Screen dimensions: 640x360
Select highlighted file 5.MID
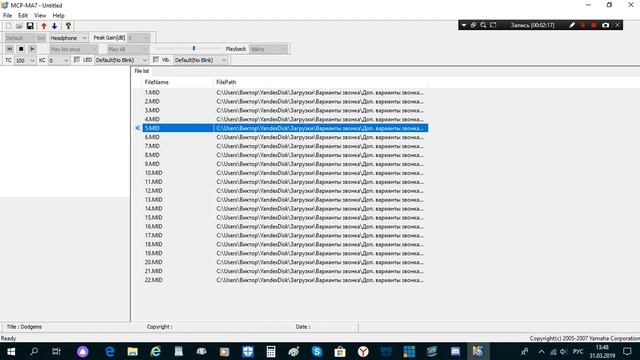(x=285, y=128)
